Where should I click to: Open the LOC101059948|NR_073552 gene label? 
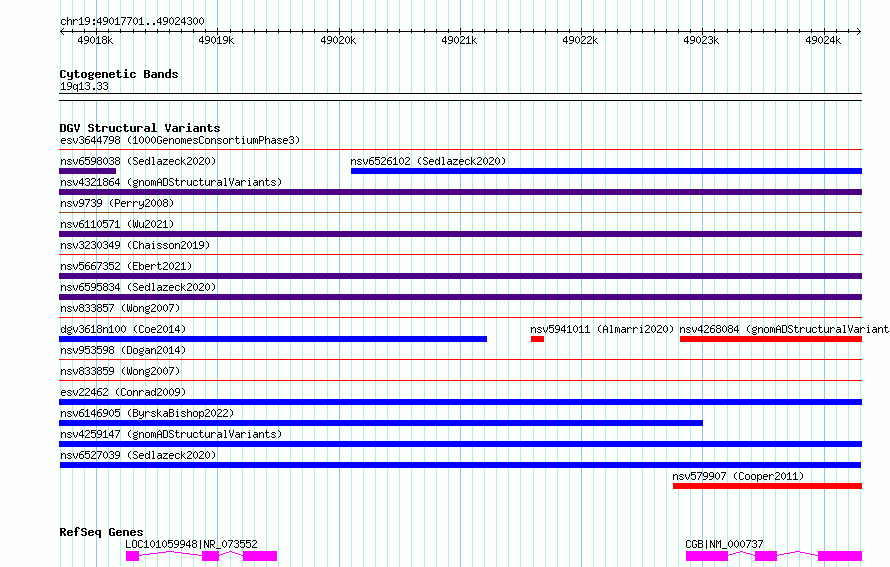click(191, 544)
